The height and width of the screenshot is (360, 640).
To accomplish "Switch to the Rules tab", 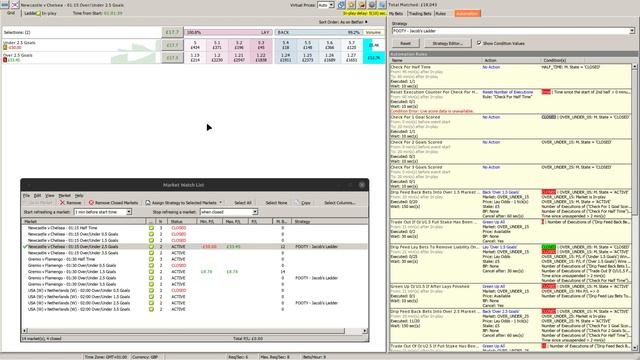I will (x=441, y=13).
